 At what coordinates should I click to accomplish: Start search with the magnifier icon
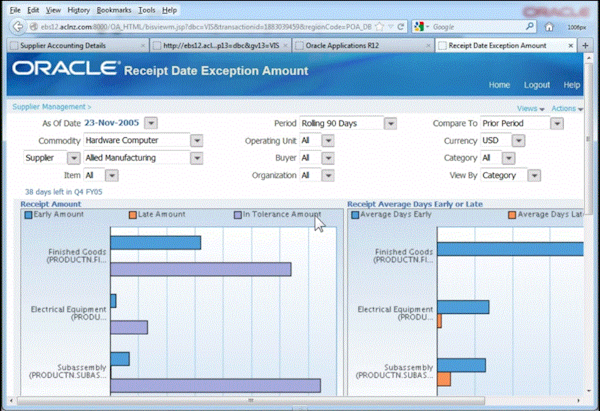[x=530, y=26]
